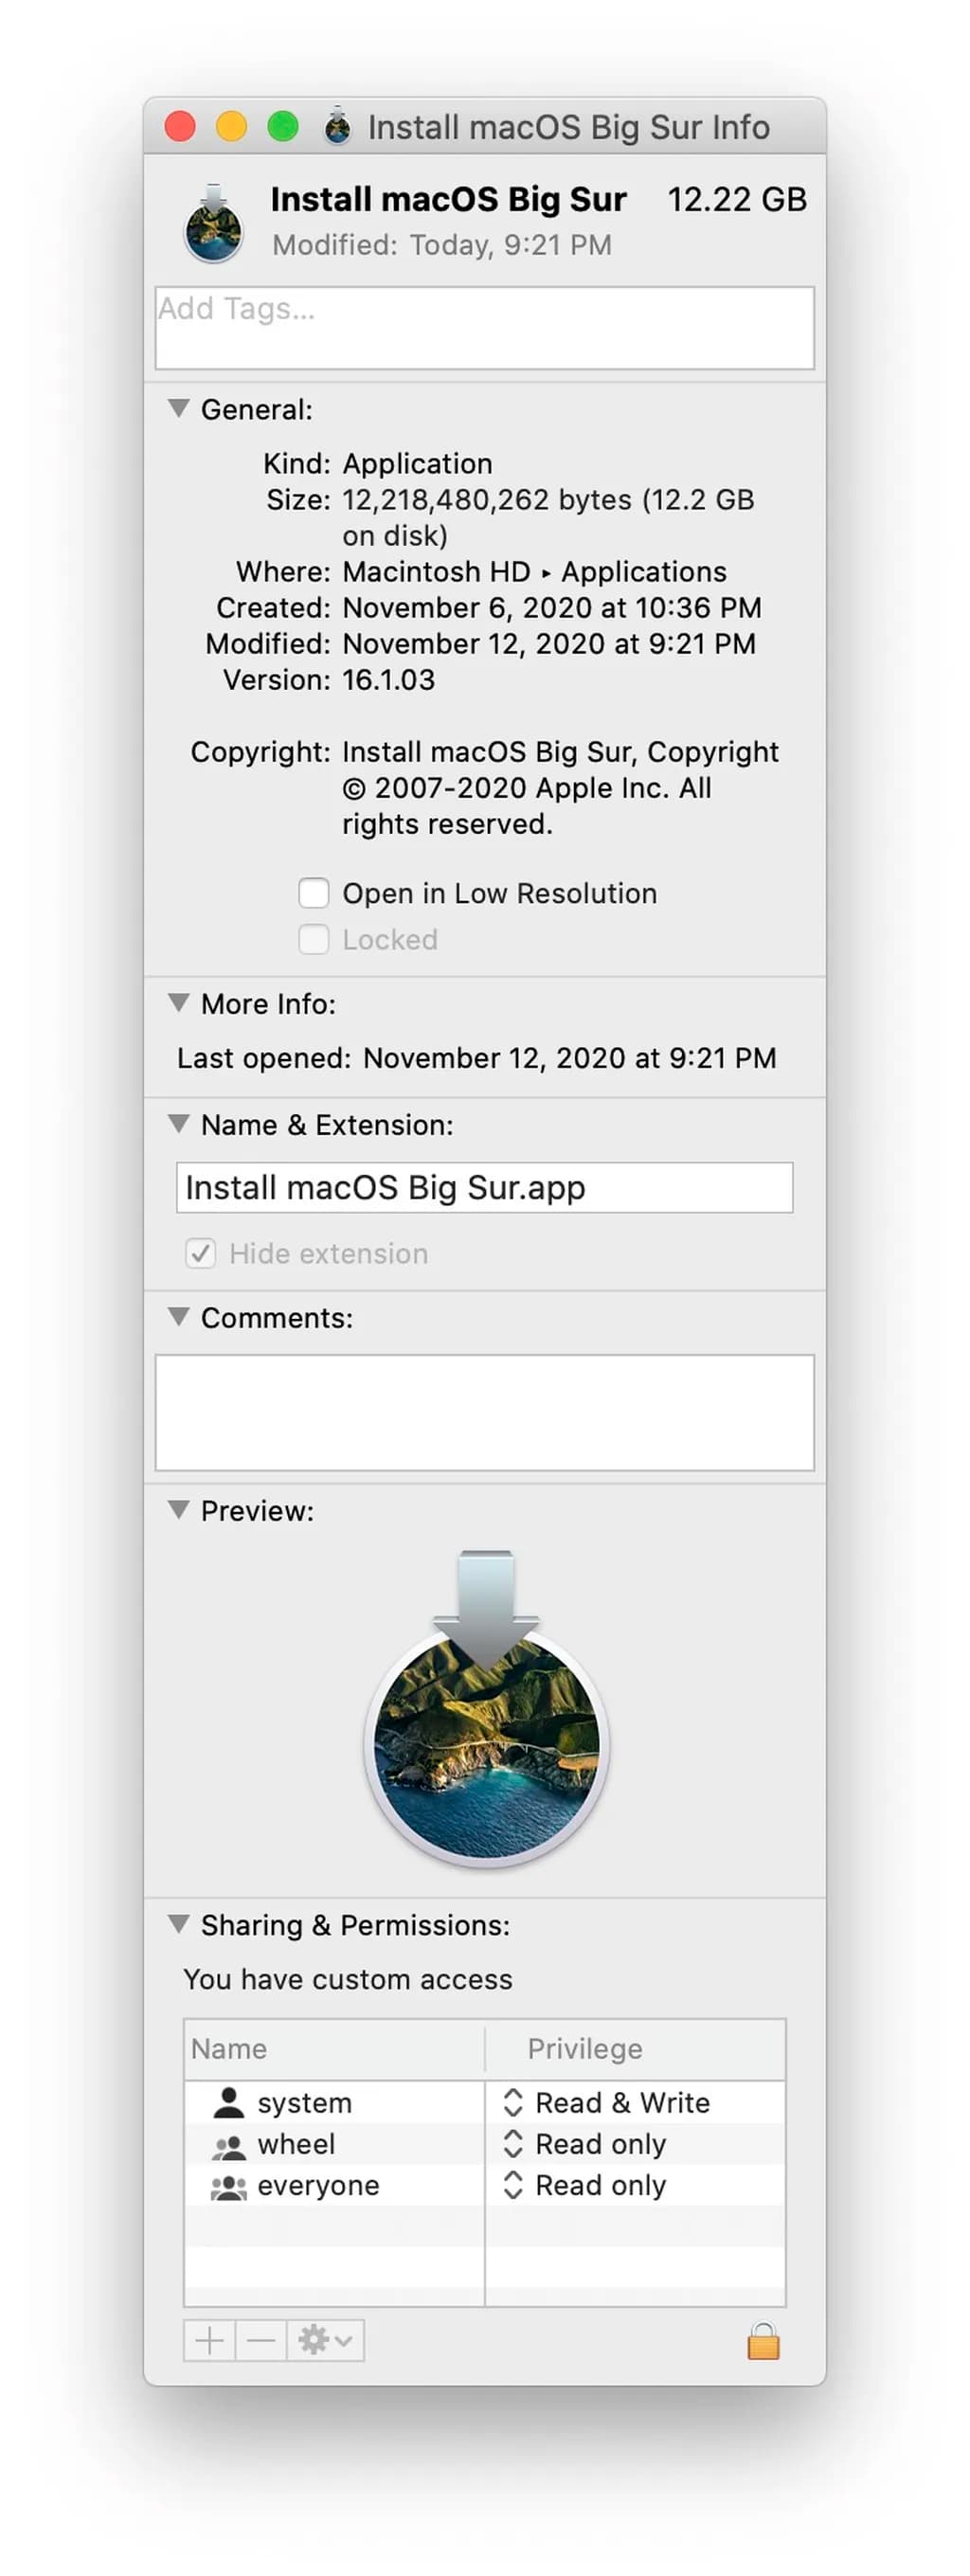970x2576 pixels.
Task: Click the installer icon in the header
Action: point(213,225)
